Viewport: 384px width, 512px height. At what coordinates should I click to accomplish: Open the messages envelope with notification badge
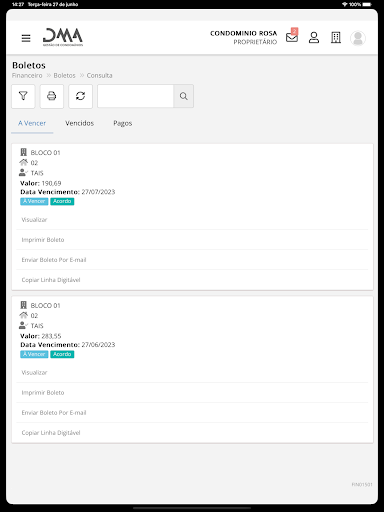tap(292, 36)
